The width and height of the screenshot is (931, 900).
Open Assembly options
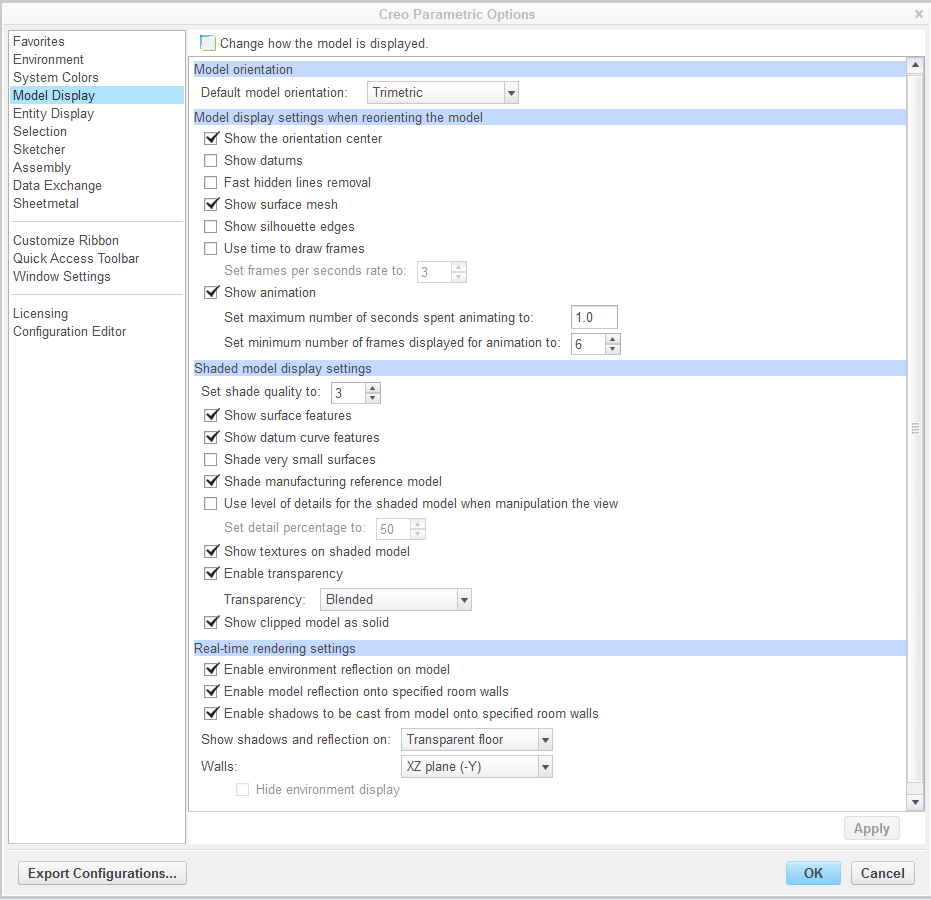pyautogui.click(x=42, y=167)
